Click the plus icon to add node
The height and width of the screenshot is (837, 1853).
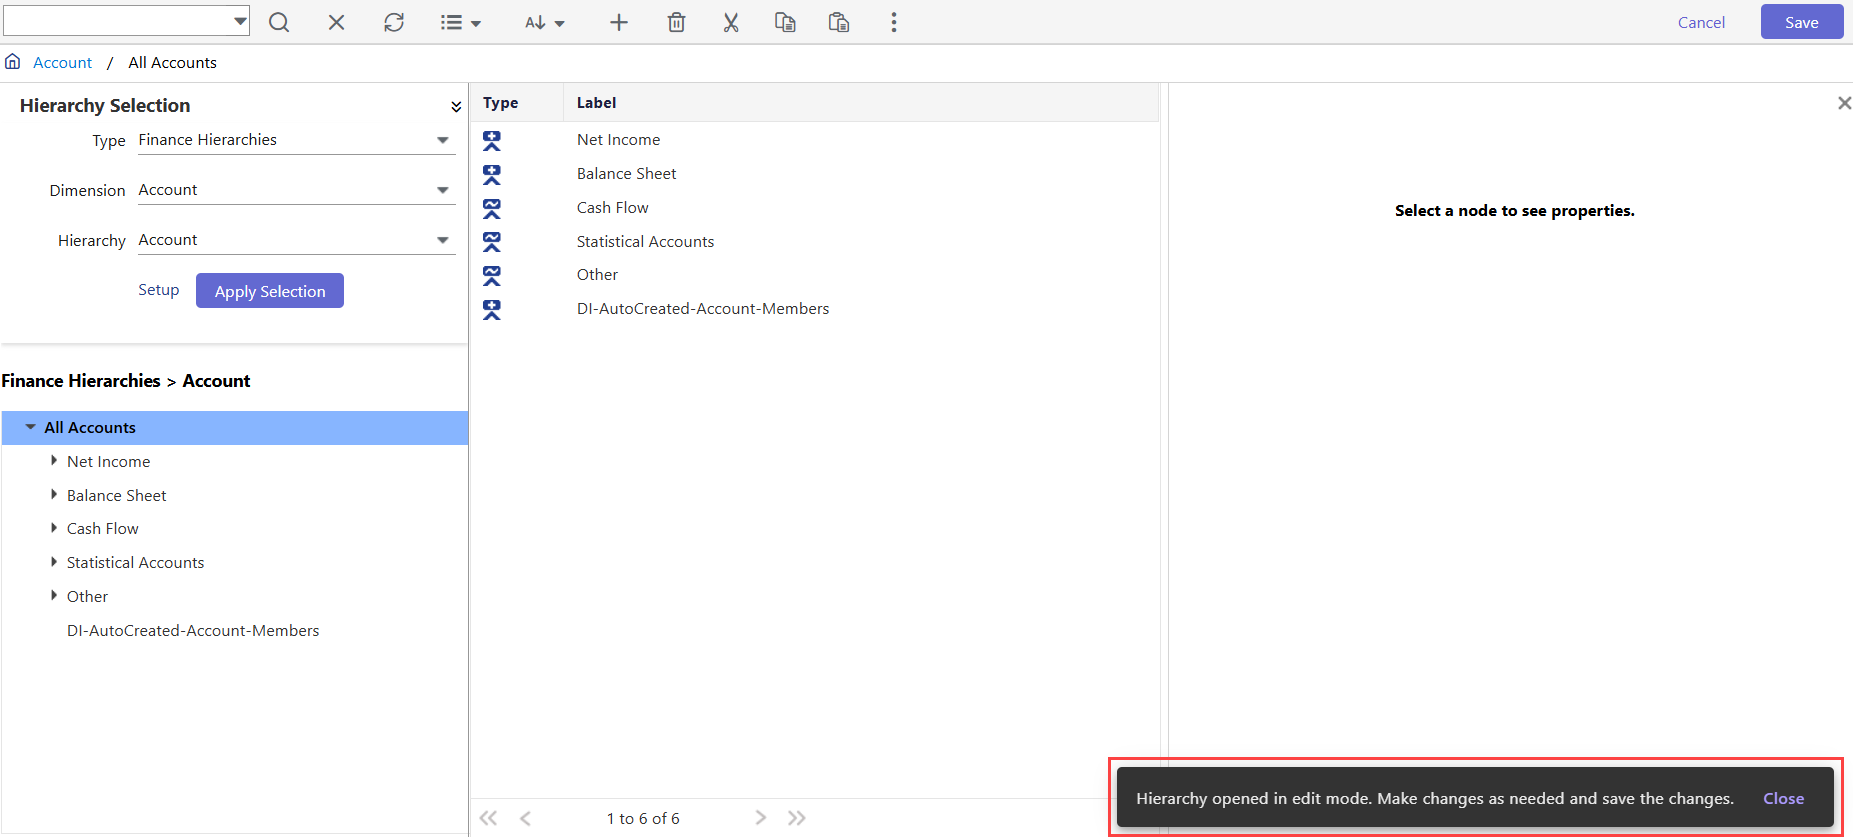coord(619,22)
